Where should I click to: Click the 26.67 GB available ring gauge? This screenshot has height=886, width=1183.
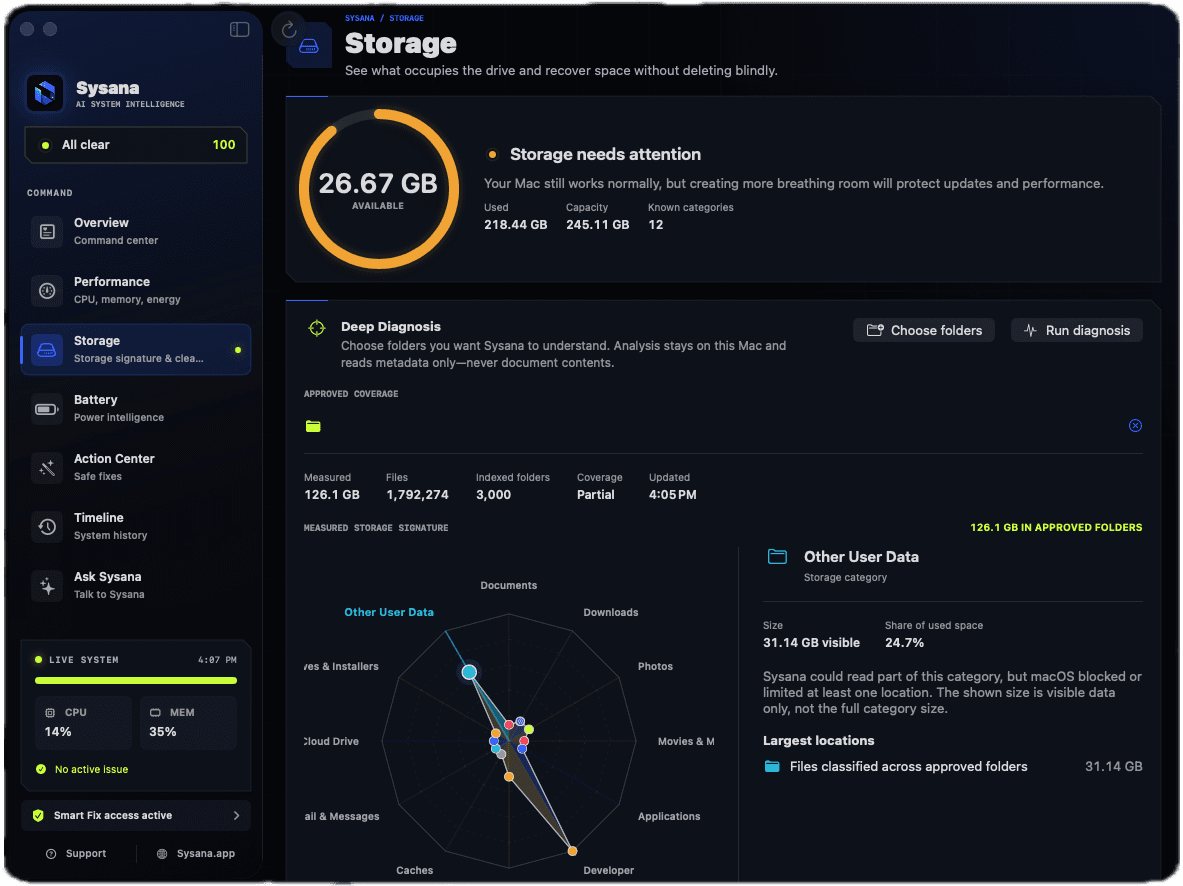[x=378, y=189]
